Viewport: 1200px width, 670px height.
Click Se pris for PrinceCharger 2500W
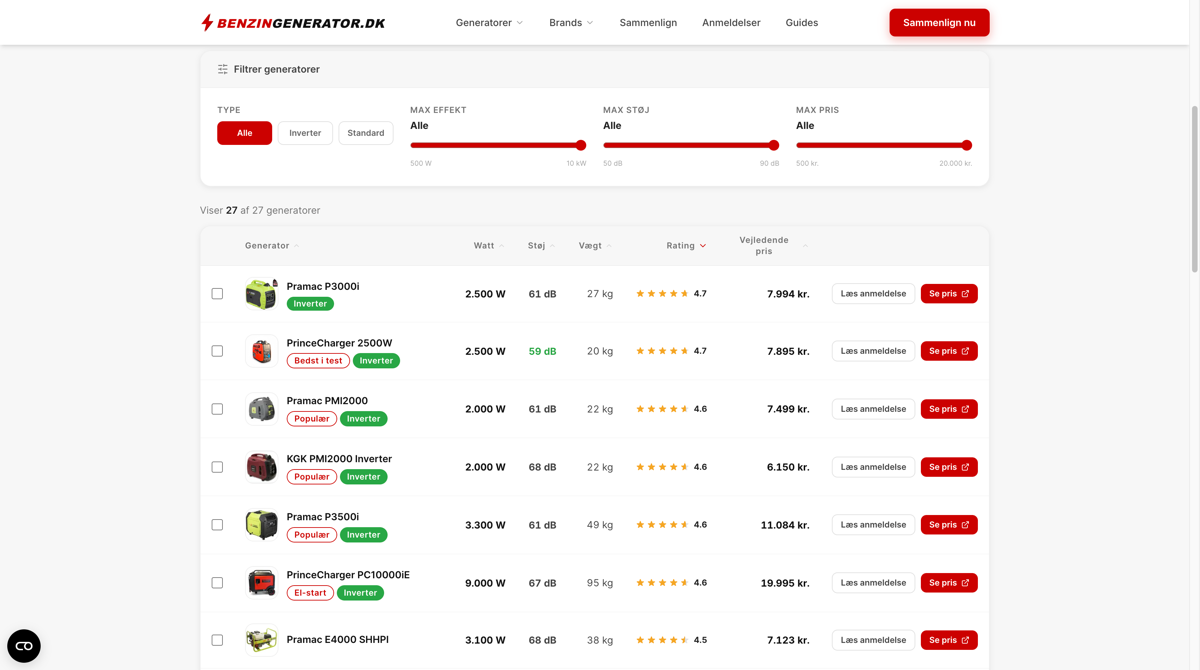(x=949, y=351)
